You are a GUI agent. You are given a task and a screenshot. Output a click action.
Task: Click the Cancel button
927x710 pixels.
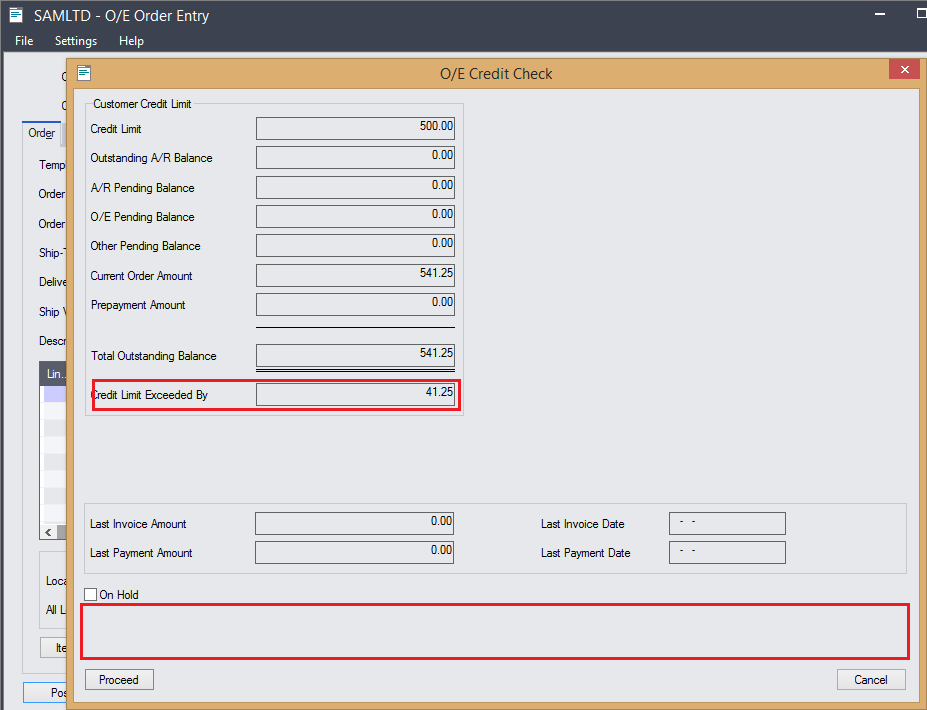click(871, 680)
